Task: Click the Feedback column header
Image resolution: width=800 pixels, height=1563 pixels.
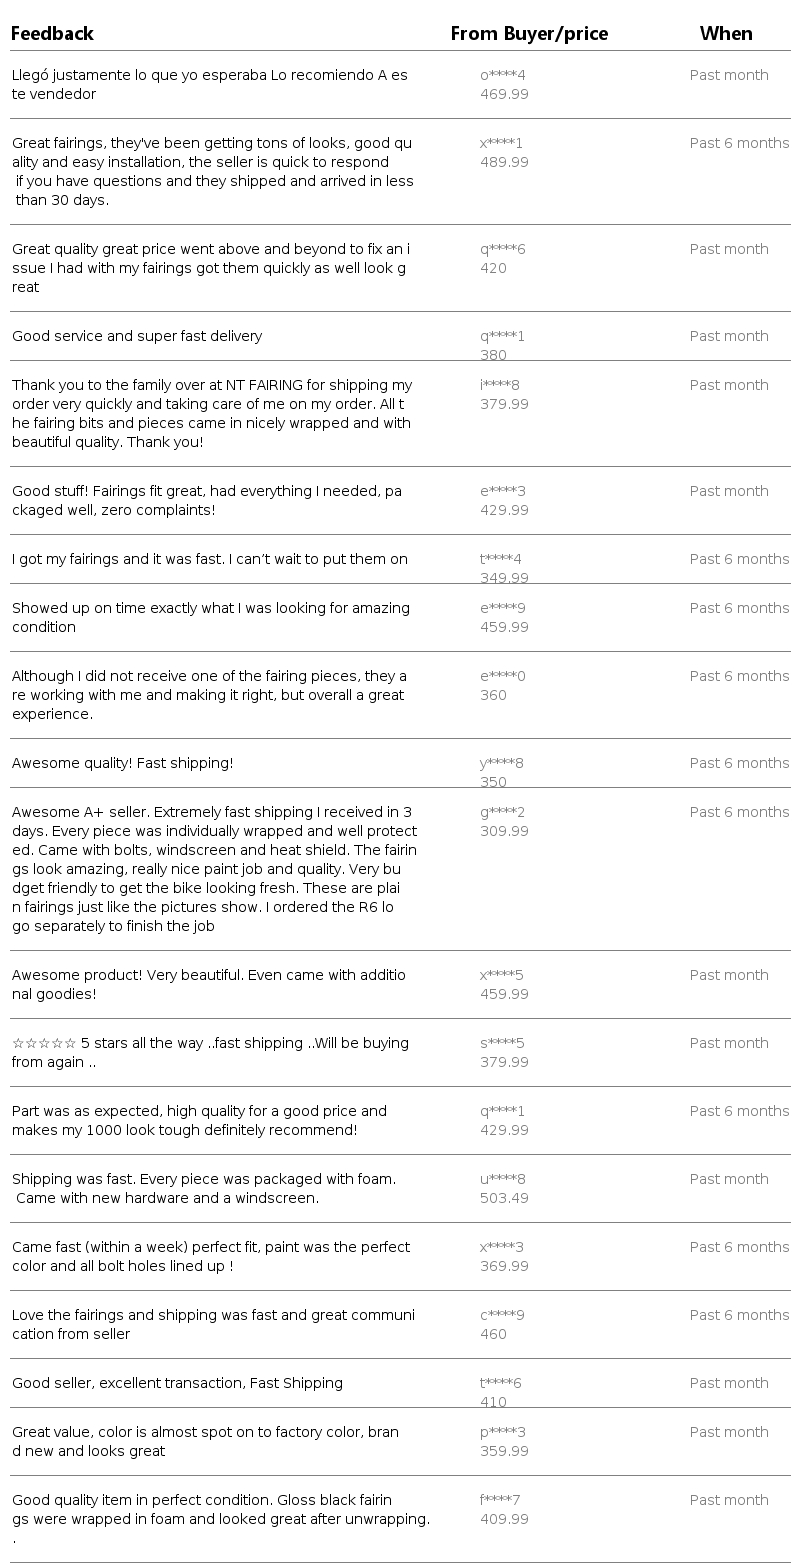Action: click(x=52, y=34)
